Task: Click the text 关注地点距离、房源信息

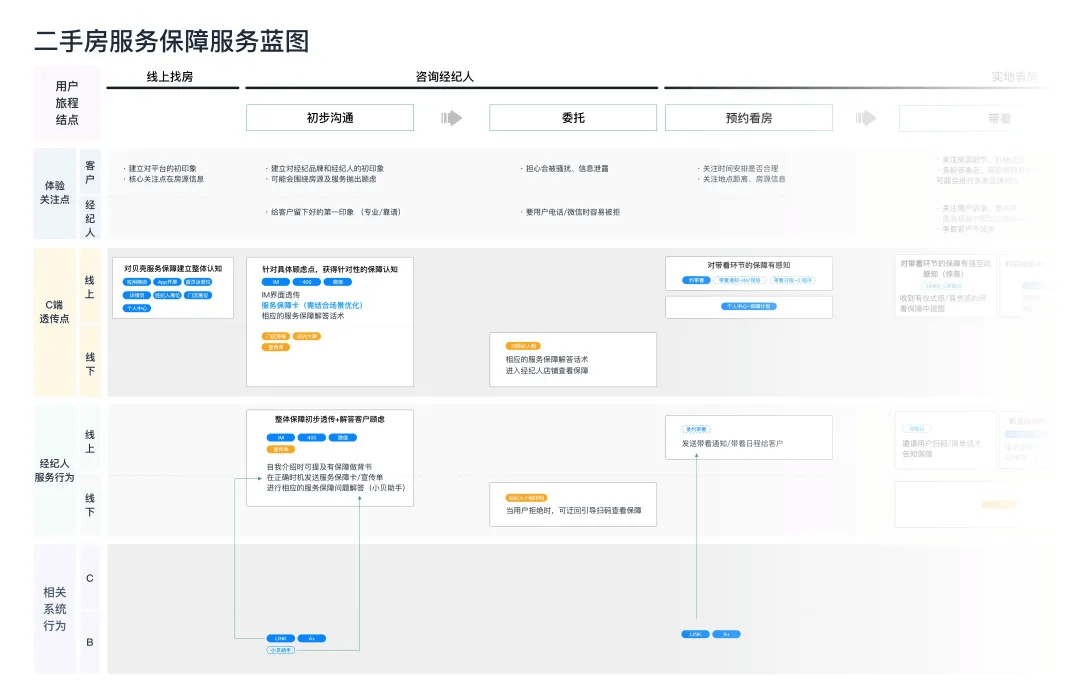Action: pos(744,179)
